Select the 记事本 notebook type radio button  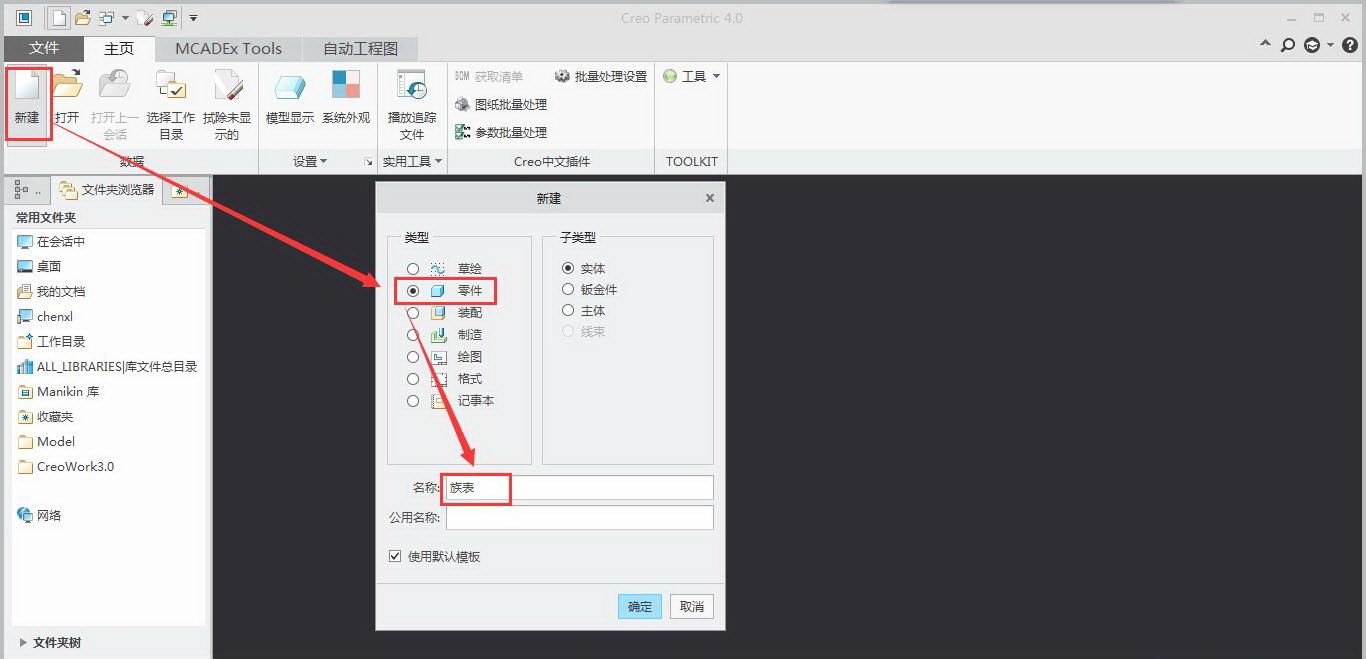pos(413,401)
